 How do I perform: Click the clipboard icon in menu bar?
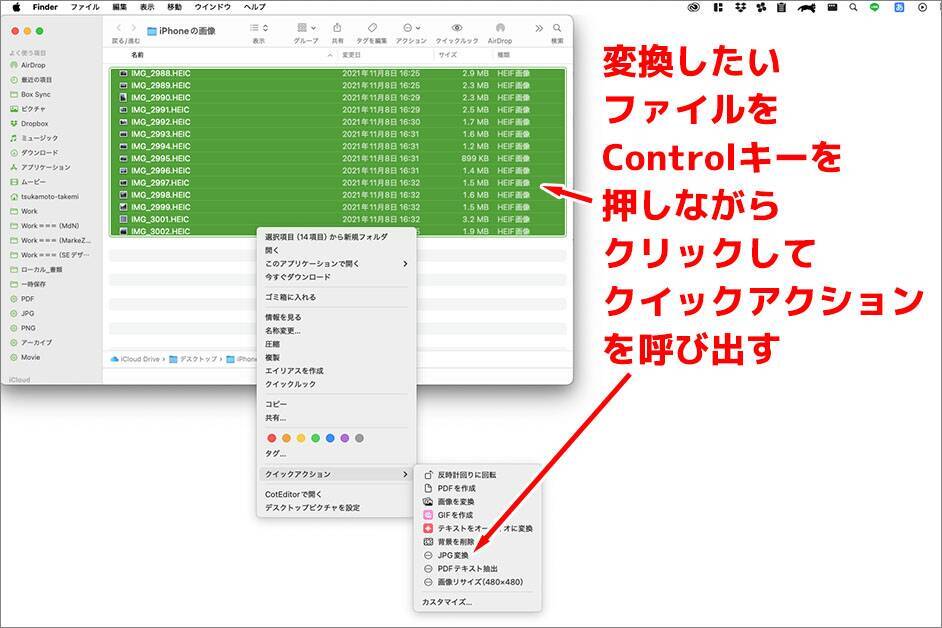781,7
